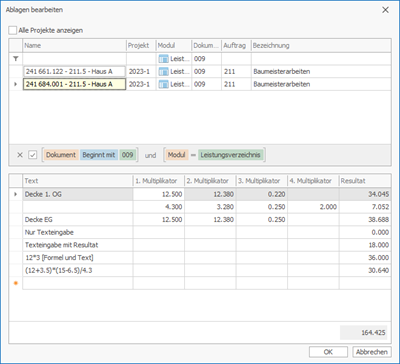Edit the Leistungsverzeichnis filter value tag

[x=230, y=155]
